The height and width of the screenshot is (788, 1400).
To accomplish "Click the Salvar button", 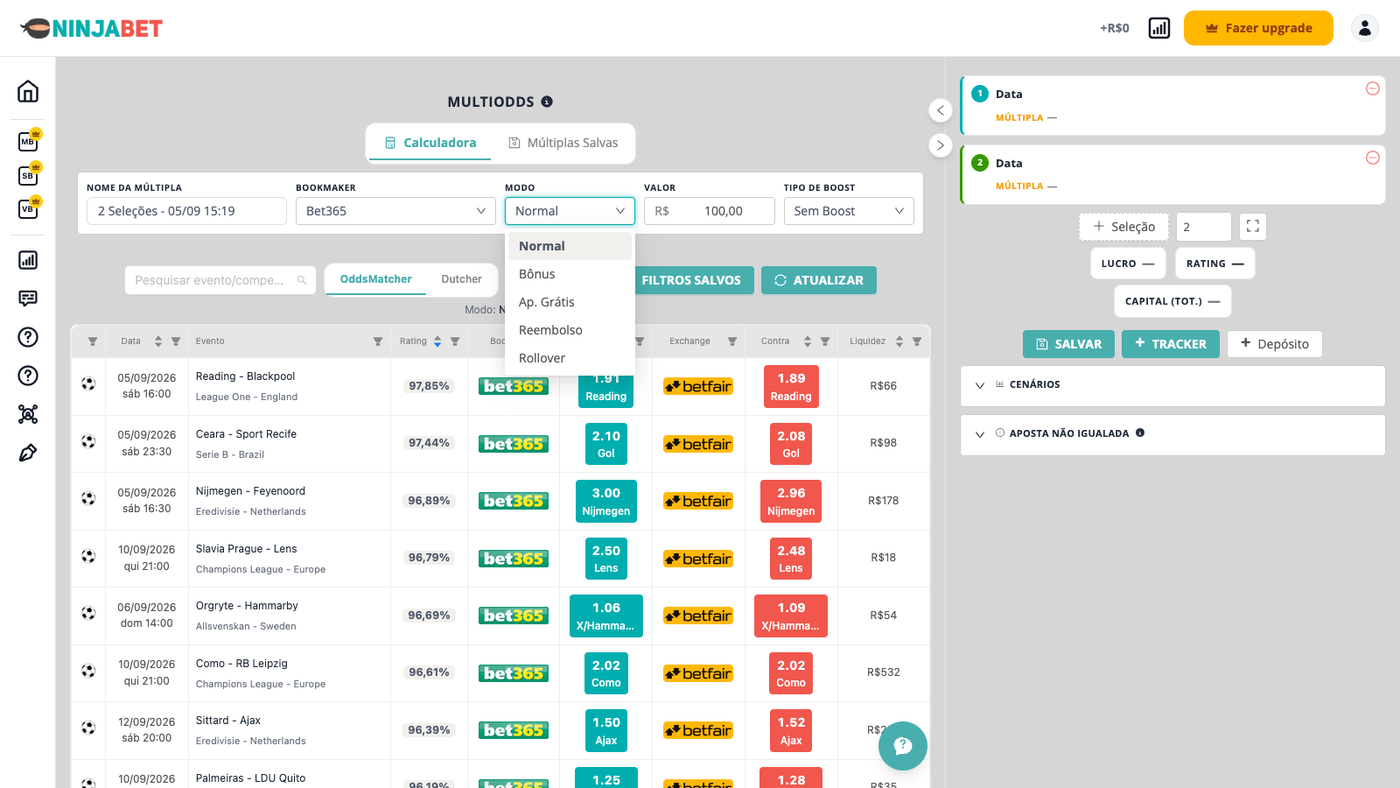I will 1069,344.
